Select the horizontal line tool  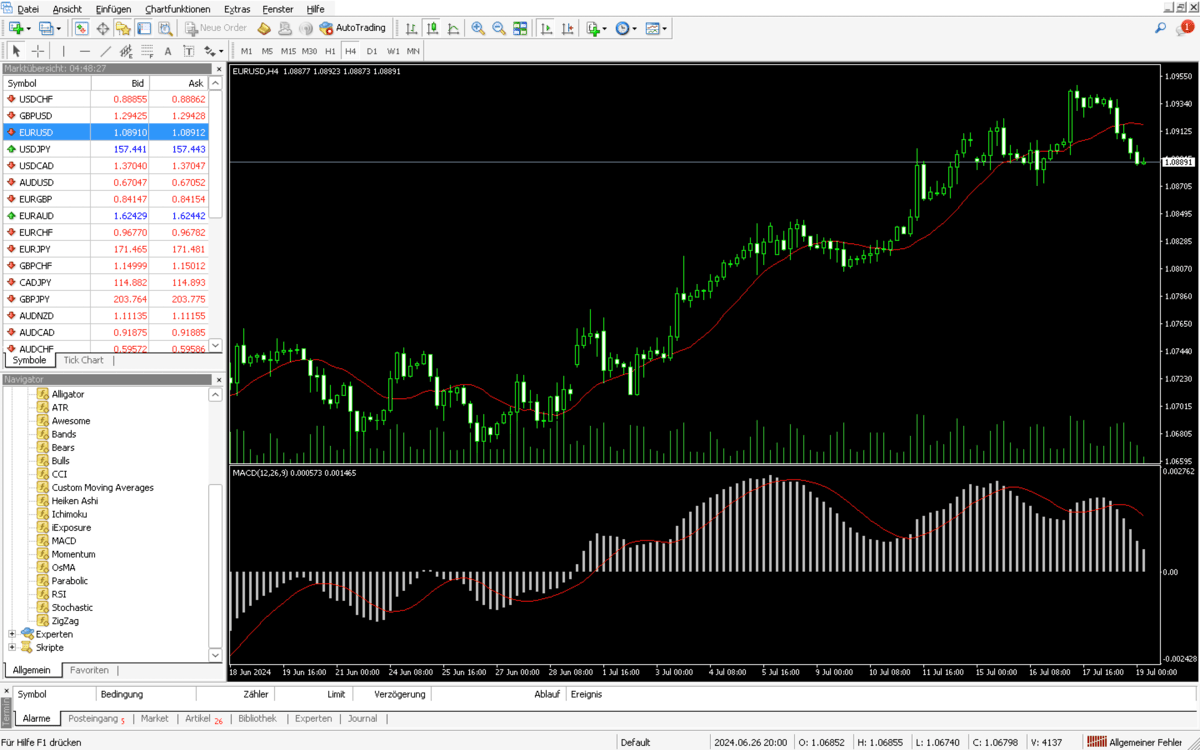pos(84,51)
